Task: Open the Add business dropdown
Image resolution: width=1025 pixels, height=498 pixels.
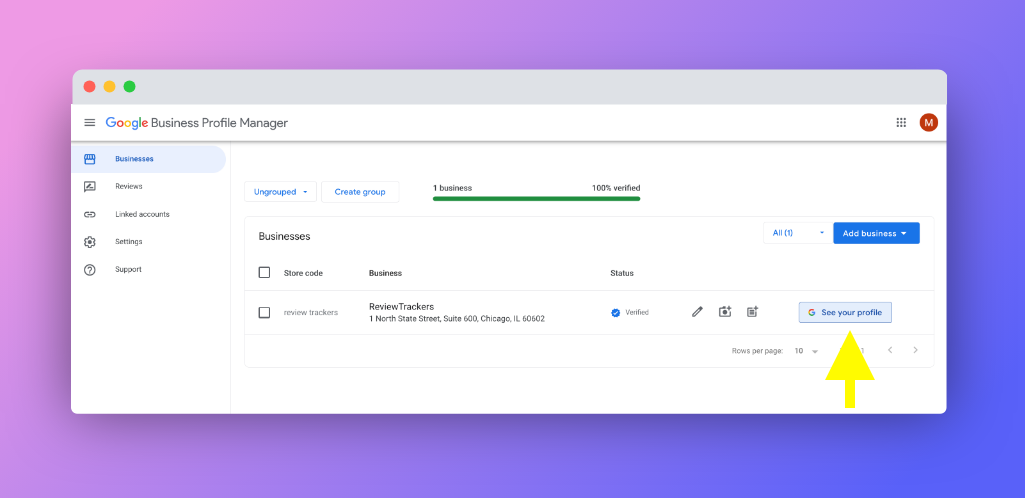Action: click(x=876, y=233)
